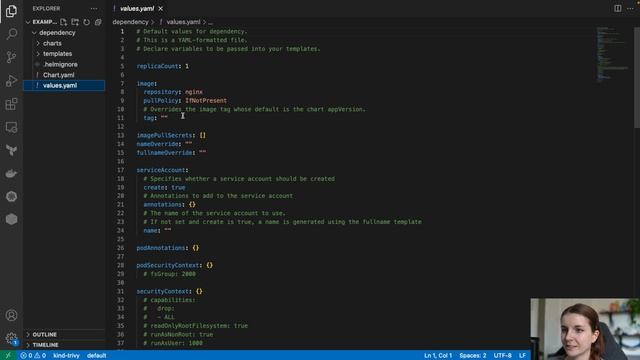Screen dimensions: 640x360
Task: Open the Docker extension view
Action: coord(11,173)
